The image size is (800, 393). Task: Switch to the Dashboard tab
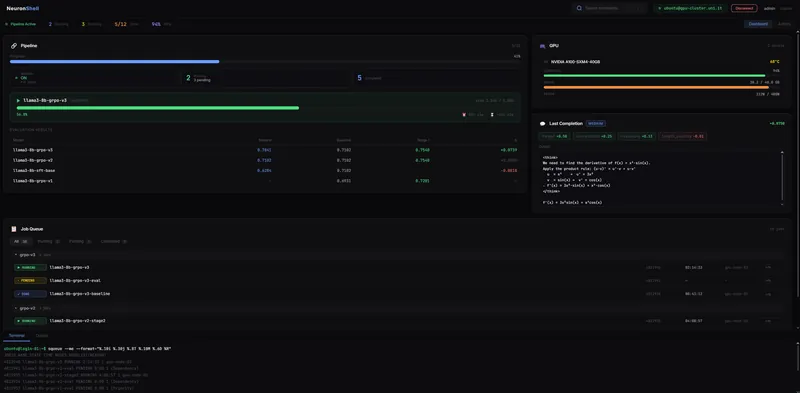(758, 24)
